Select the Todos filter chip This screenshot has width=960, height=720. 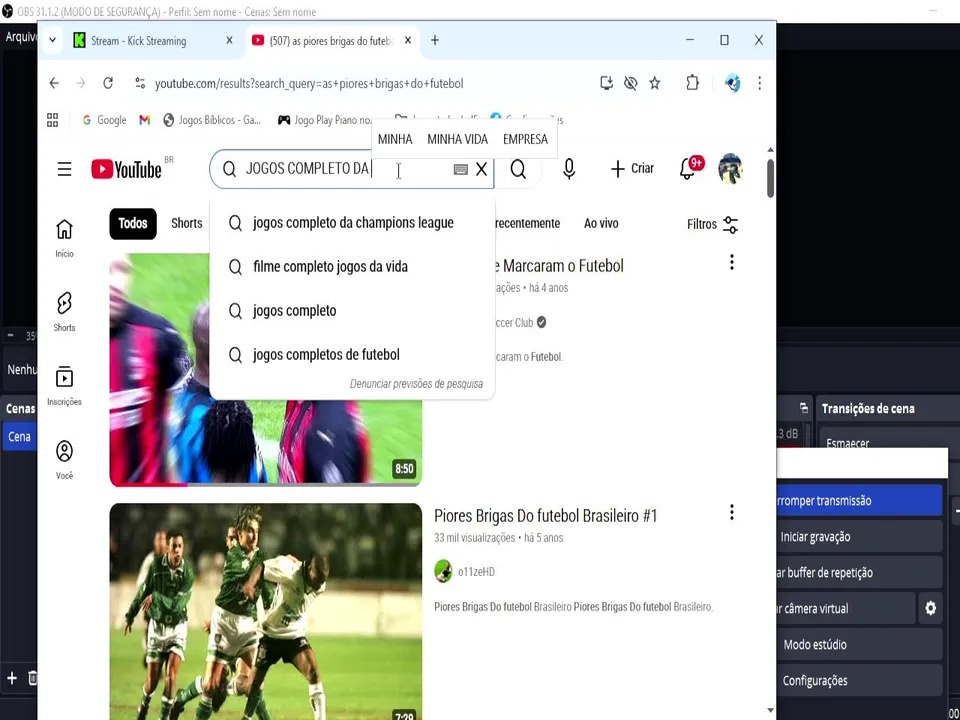pos(133,223)
